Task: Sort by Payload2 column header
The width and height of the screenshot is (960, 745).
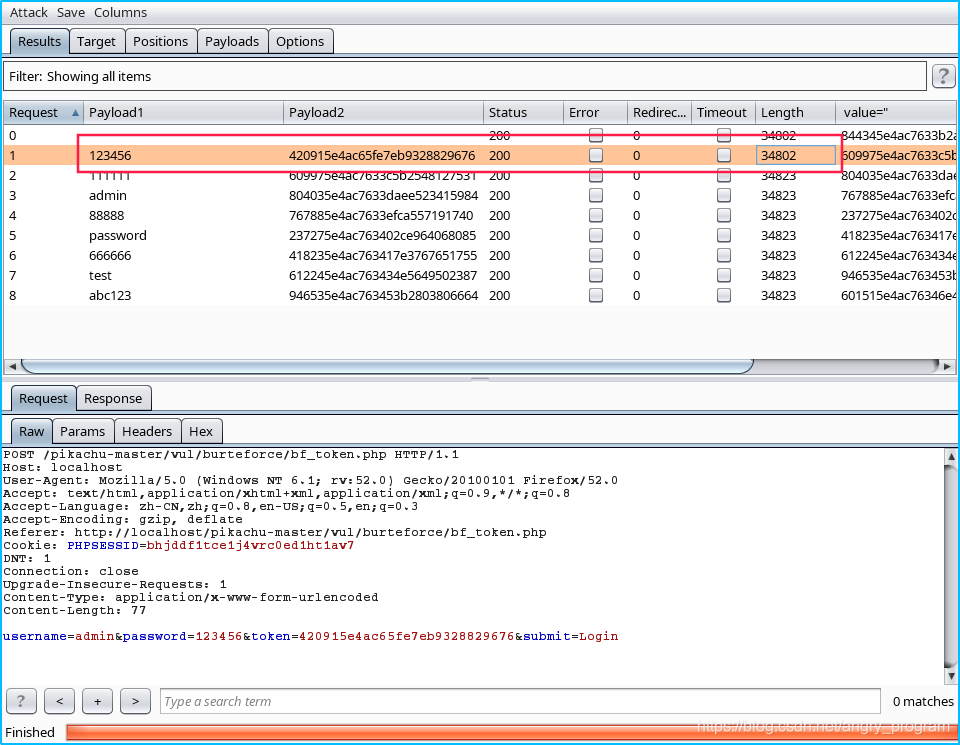Action: coord(383,113)
